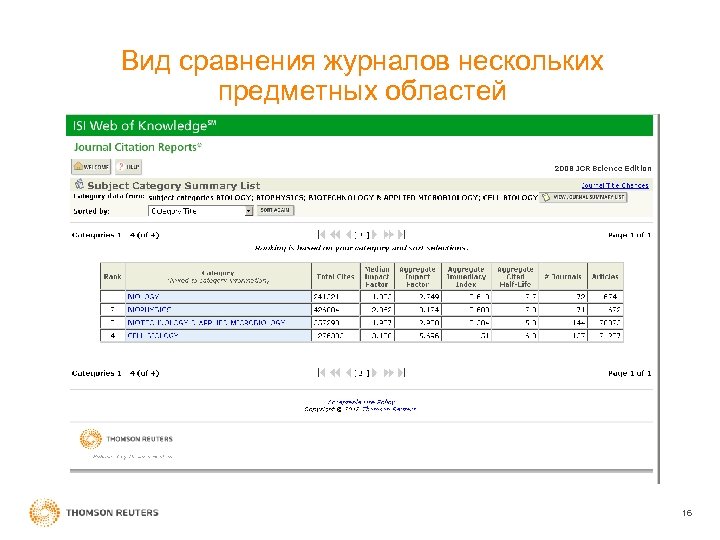720x540 pixels.
Task: Click the # Journals column header
Action: [563, 276]
